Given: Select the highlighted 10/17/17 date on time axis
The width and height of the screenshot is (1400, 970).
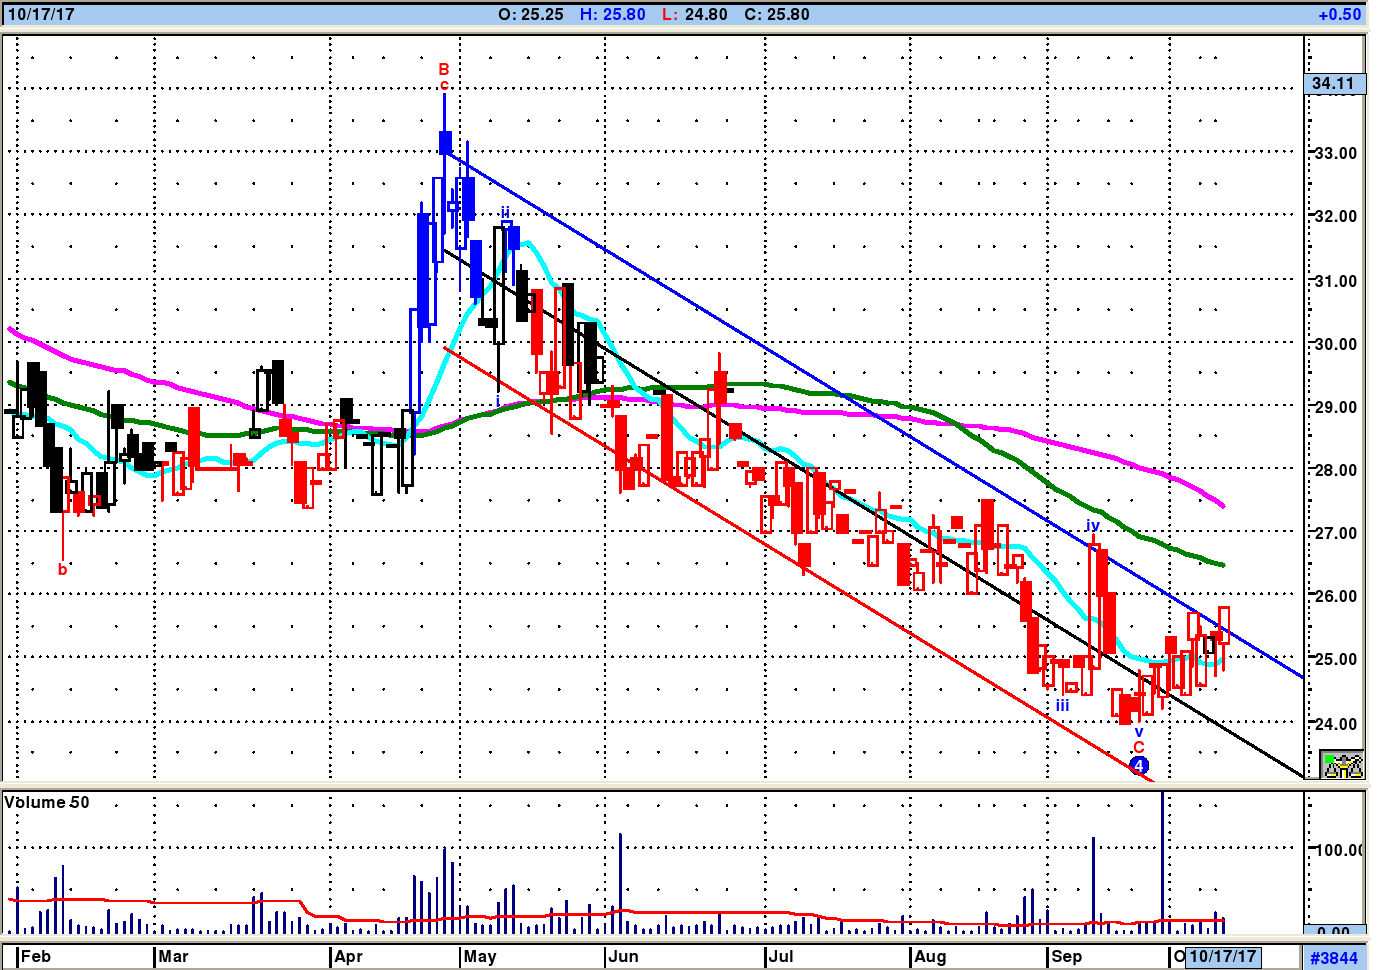Looking at the screenshot, I should coord(1222,957).
